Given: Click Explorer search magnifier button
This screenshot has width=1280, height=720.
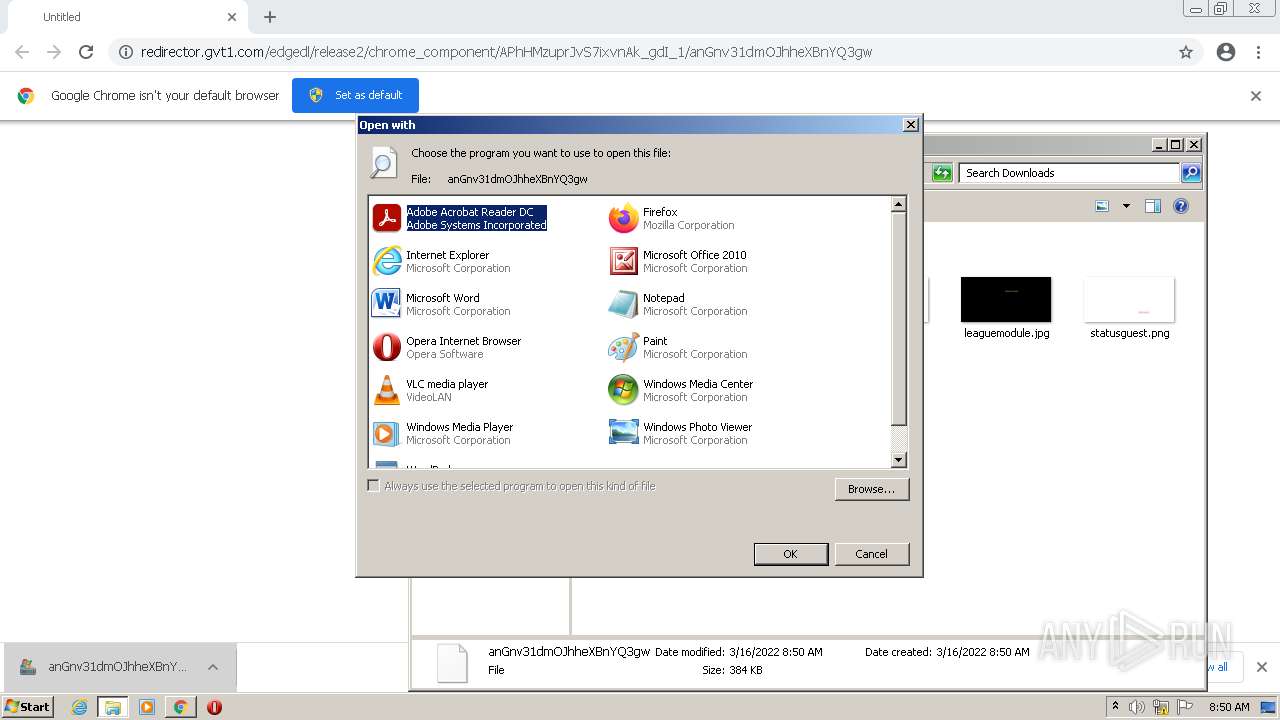Looking at the screenshot, I should (1191, 173).
